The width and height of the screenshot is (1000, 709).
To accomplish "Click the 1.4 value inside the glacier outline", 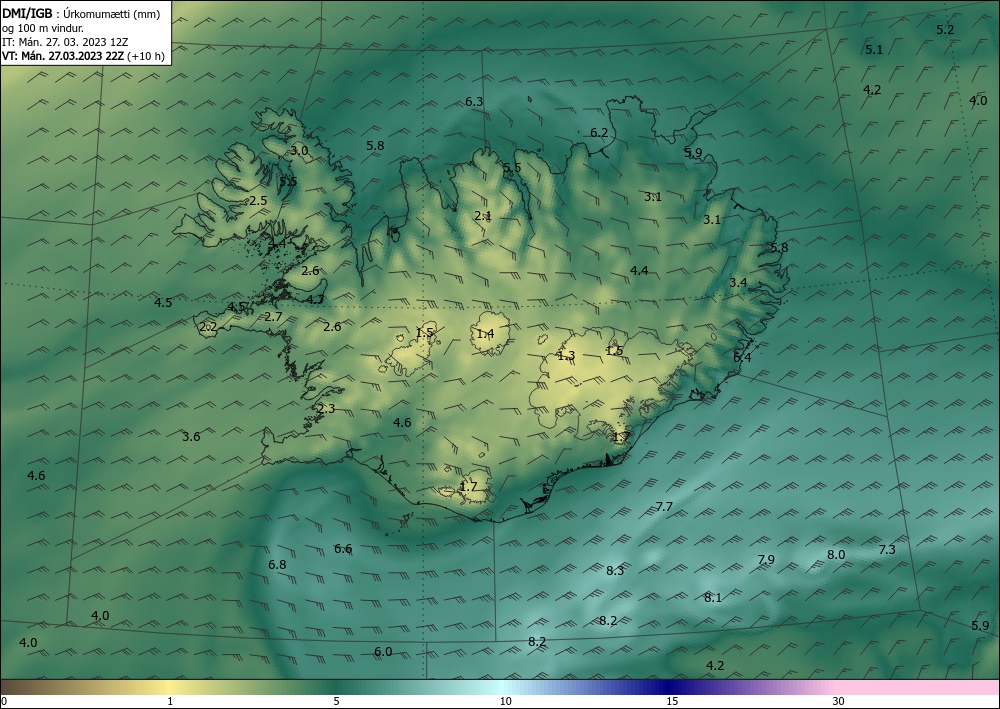I will [485, 333].
